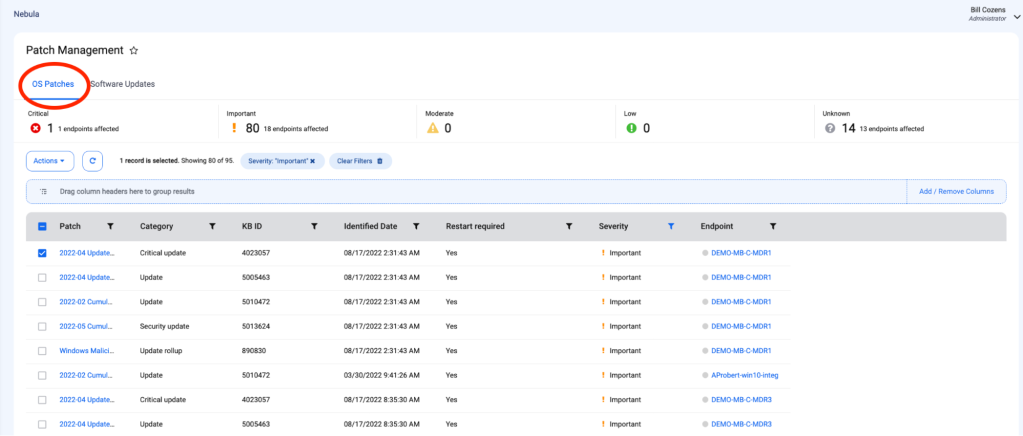
Task: Switch to the Software Updates tab
Action: tap(123, 84)
